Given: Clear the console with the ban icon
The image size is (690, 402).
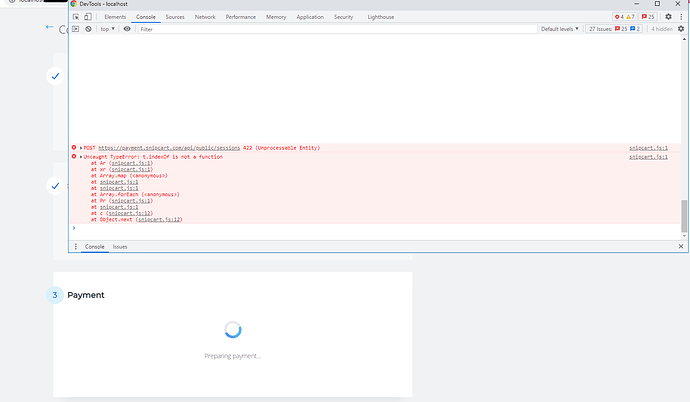Looking at the screenshot, I should point(88,29).
